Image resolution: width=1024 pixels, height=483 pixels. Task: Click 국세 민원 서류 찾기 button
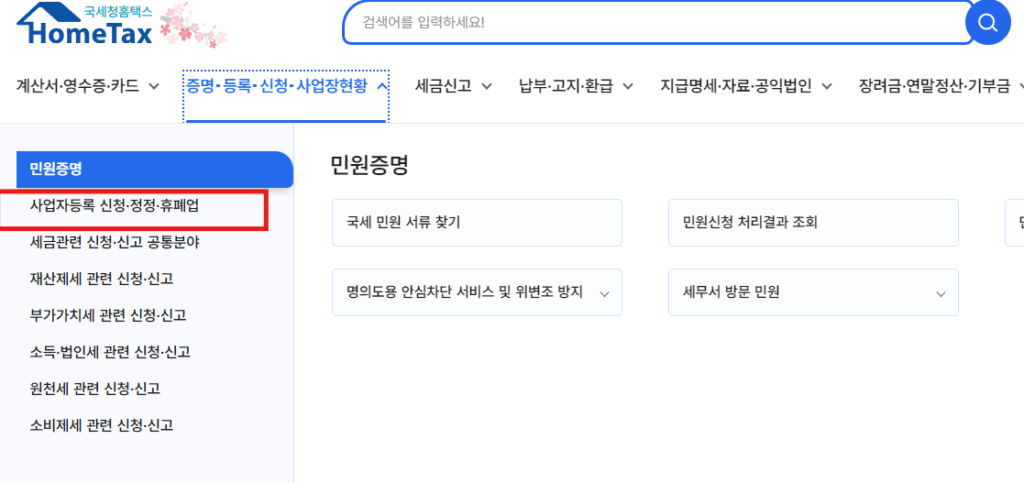pos(476,222)
